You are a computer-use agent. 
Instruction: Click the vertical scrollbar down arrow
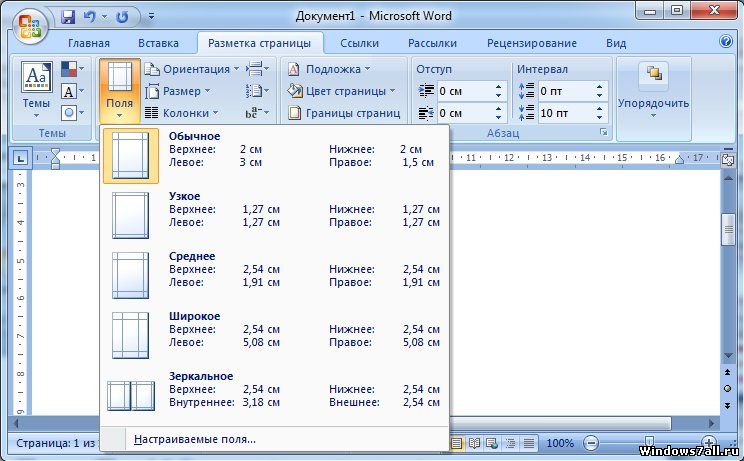pos(728,356)
